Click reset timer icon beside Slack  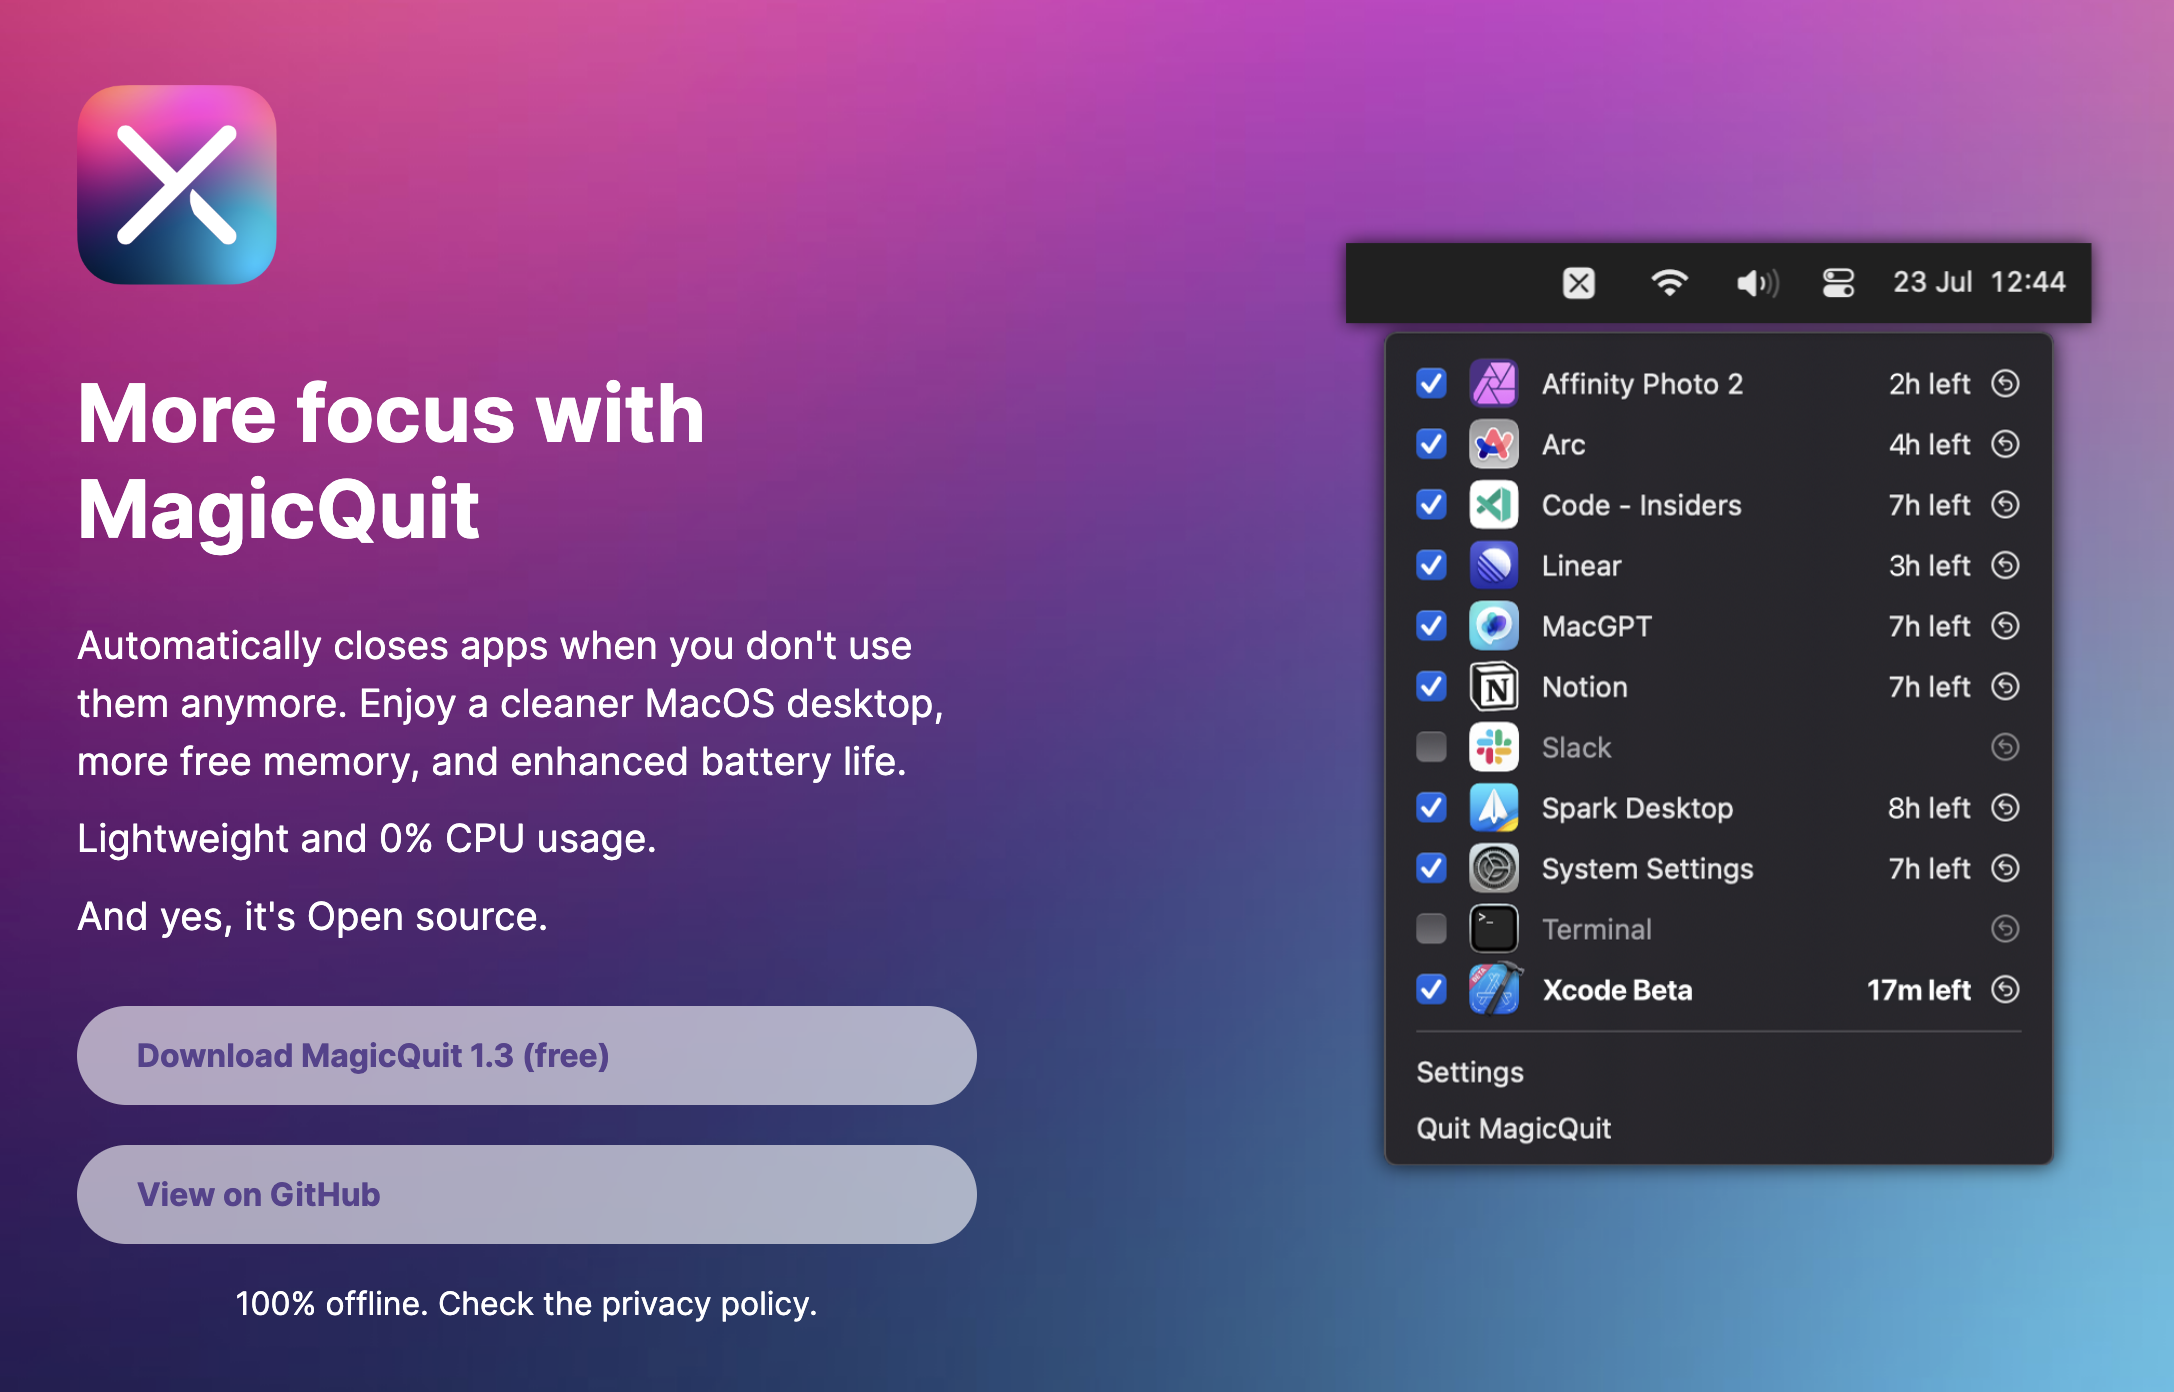(2005, 747)
